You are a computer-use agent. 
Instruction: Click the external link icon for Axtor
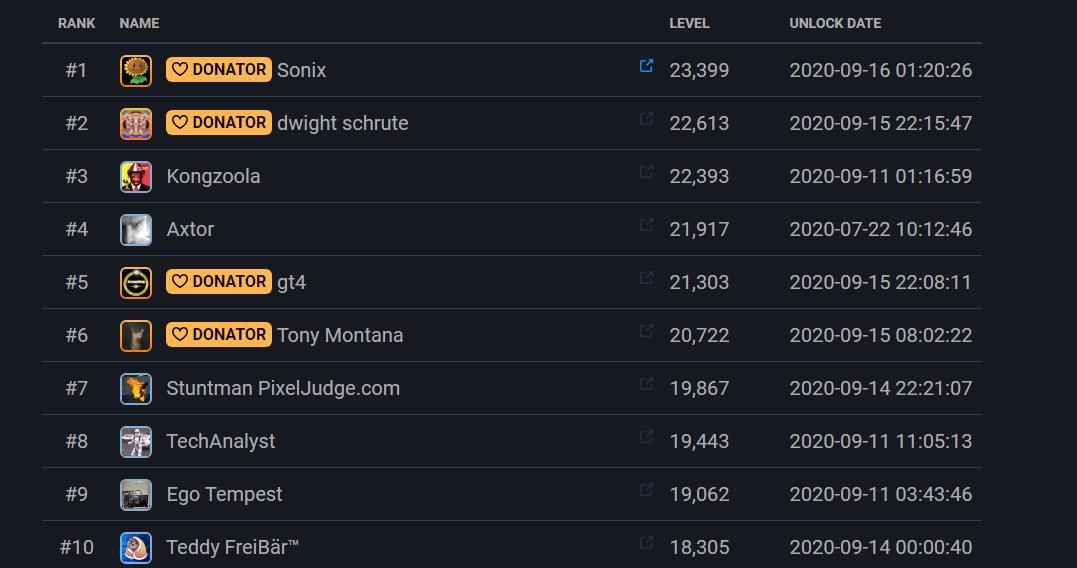pos(646,225)
